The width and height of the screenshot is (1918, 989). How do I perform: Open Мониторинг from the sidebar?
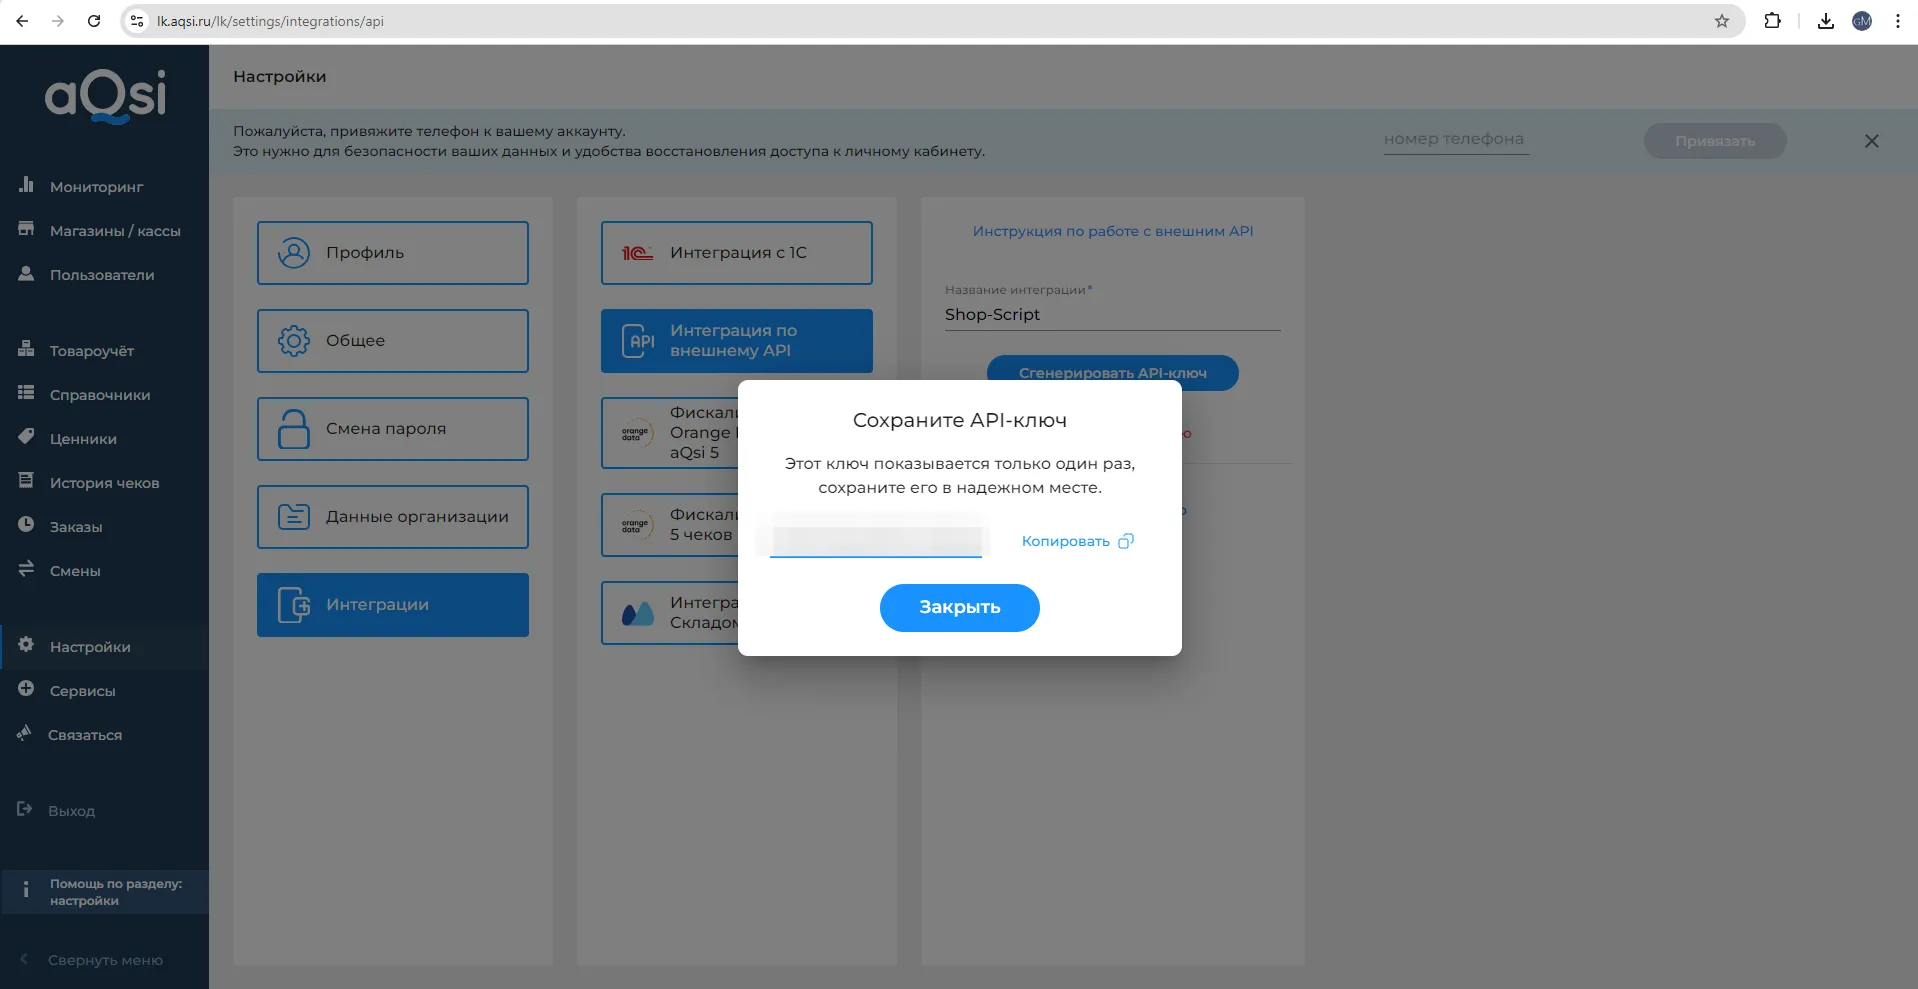click(x=96, y=187)
